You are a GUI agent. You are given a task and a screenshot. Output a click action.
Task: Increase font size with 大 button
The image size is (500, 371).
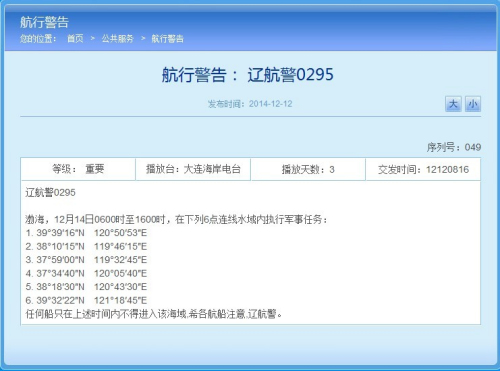453,104
